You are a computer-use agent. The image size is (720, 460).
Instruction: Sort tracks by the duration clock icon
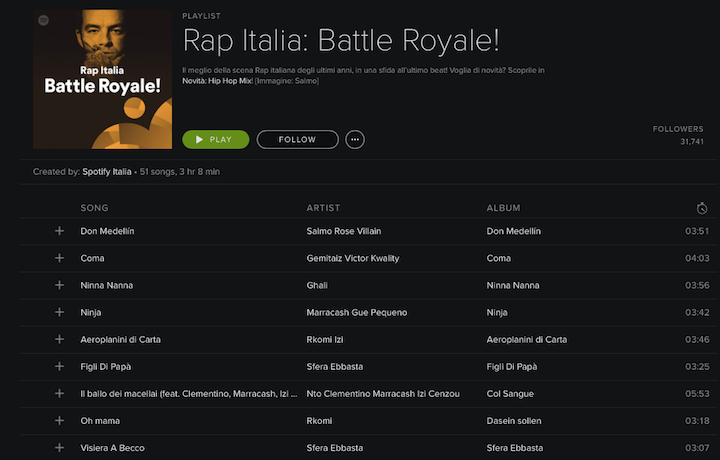click(x=702, y=208)
